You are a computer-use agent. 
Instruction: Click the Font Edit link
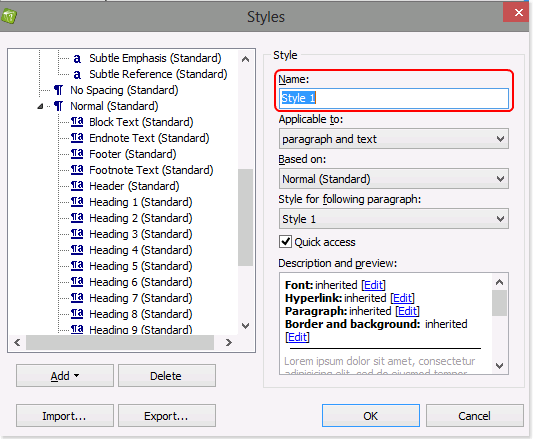point(373,285)
